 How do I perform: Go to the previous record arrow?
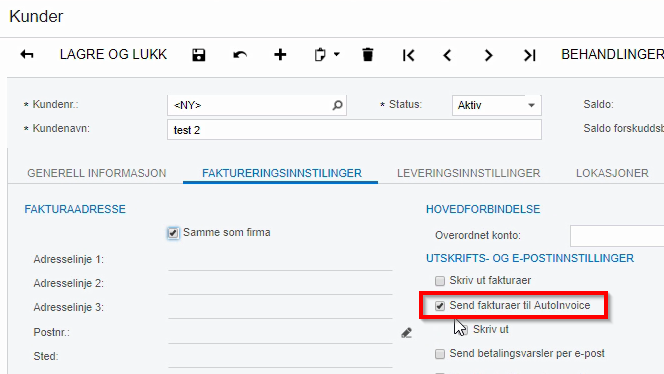[447, 55]
